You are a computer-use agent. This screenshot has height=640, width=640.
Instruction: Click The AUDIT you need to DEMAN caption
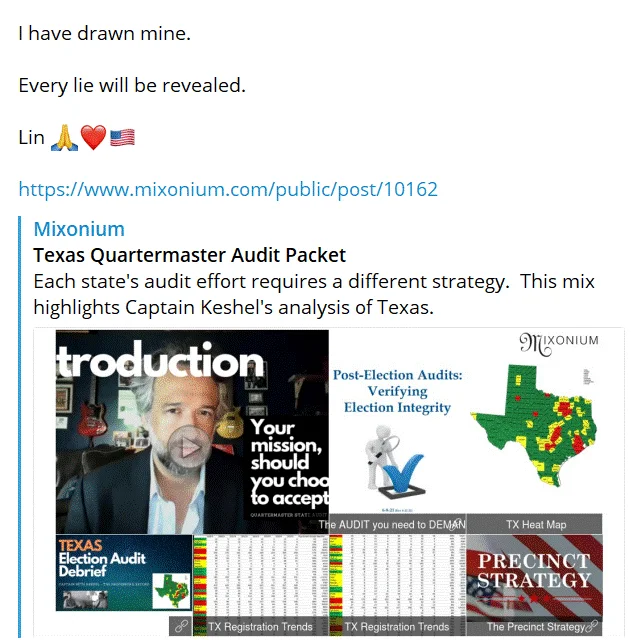point(392,524)
